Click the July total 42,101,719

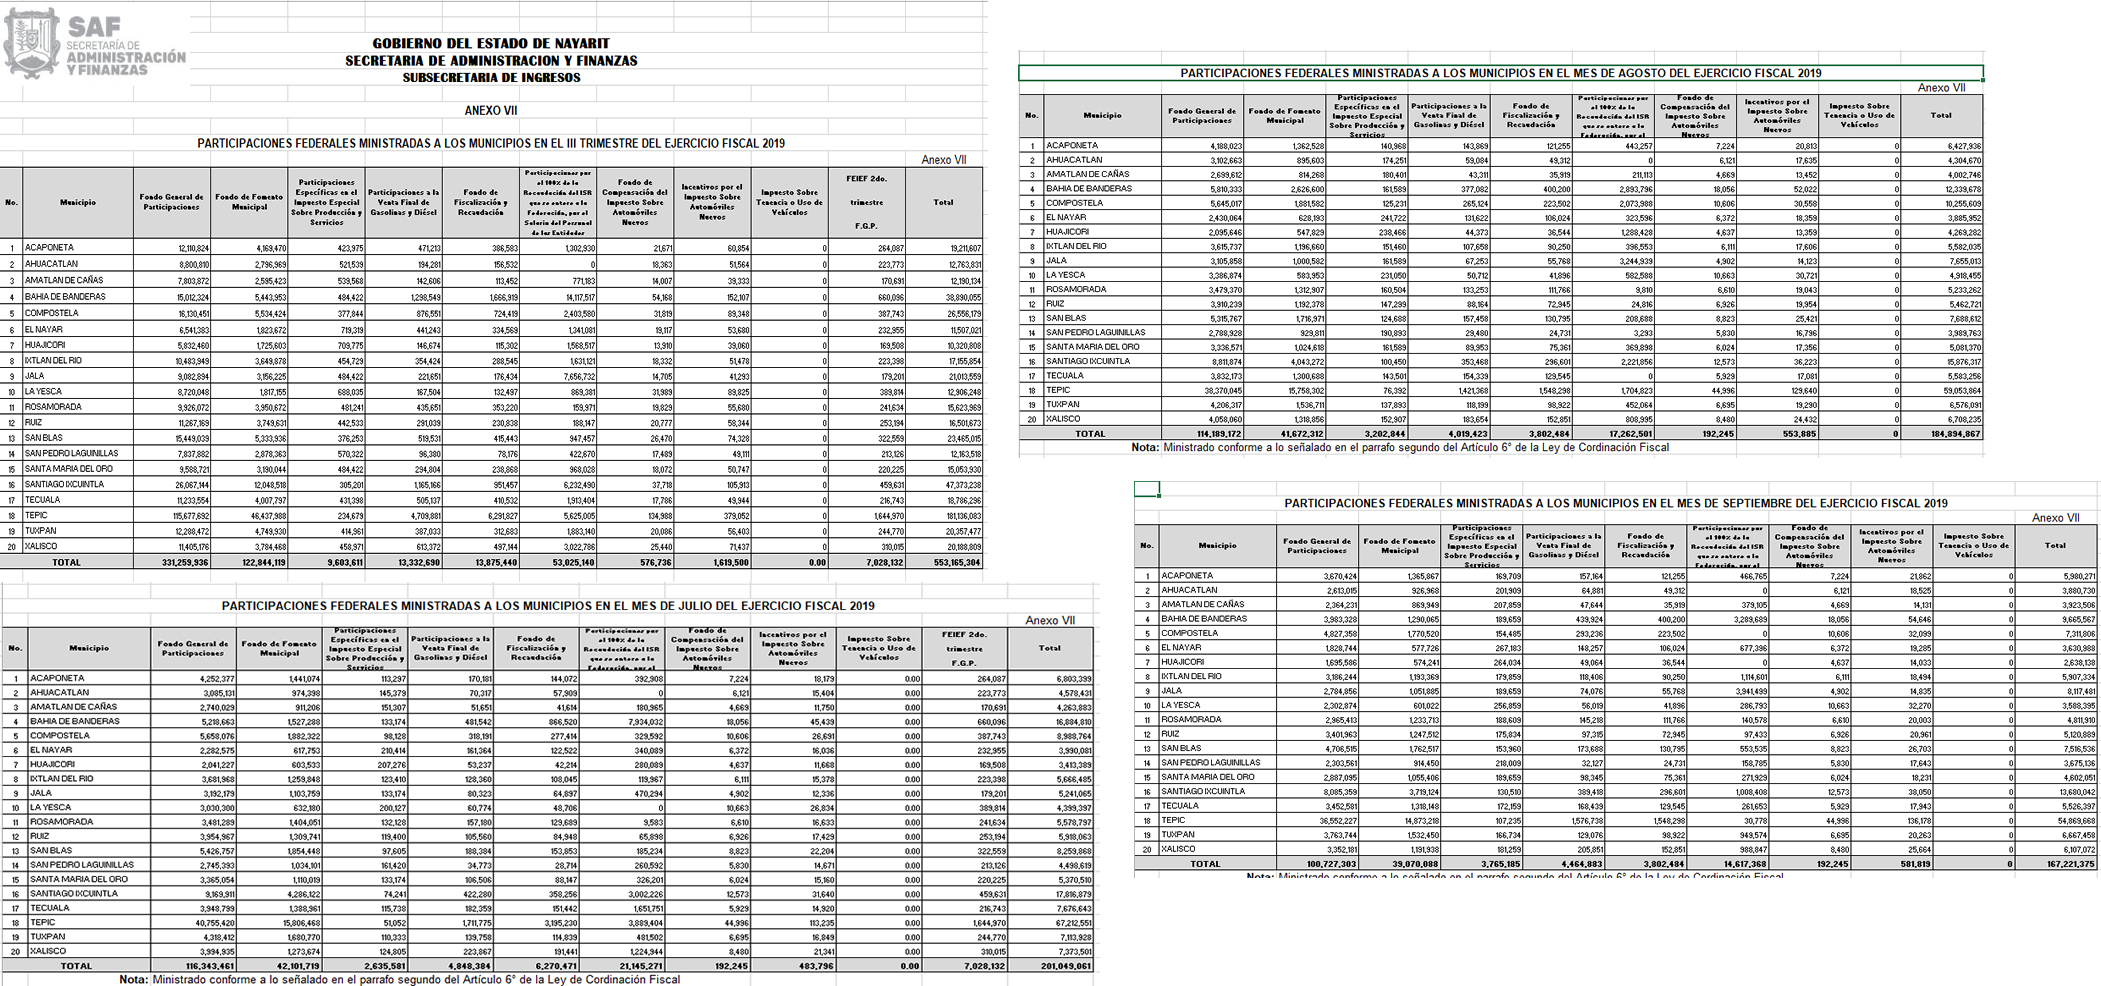coord(280,966)
